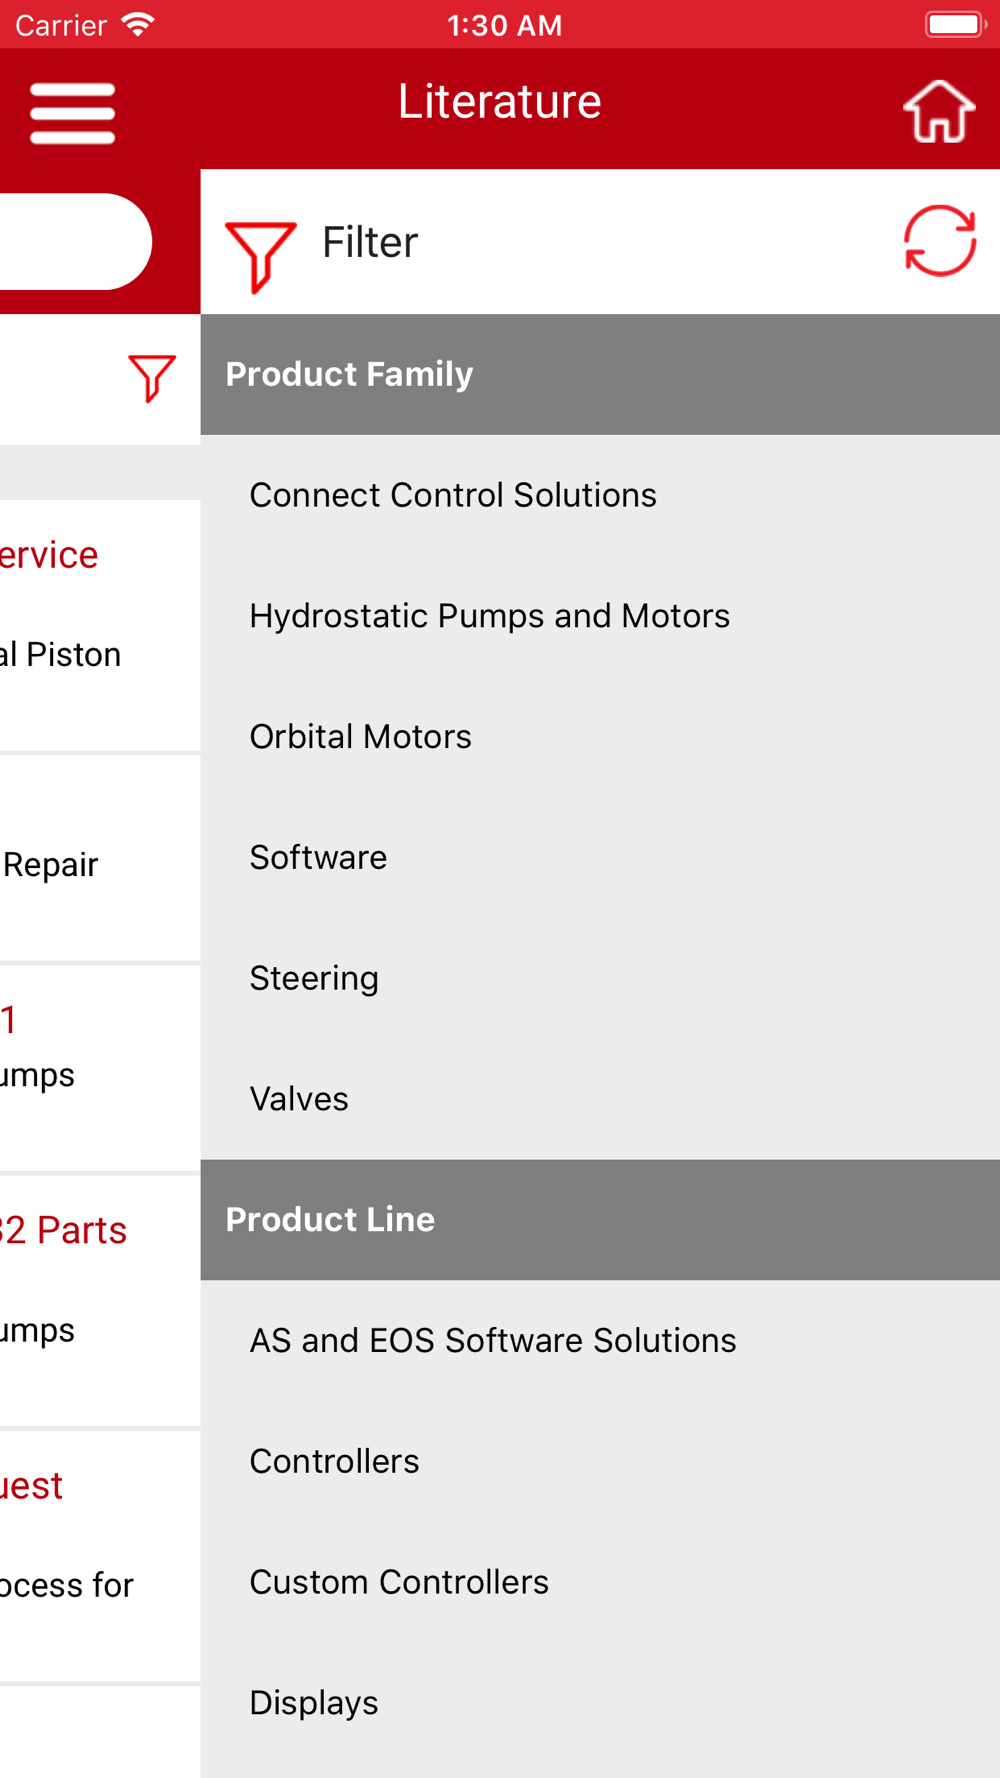Tap the Product Family section header
Screen dimensions: 1000x1778
point(600,375)
